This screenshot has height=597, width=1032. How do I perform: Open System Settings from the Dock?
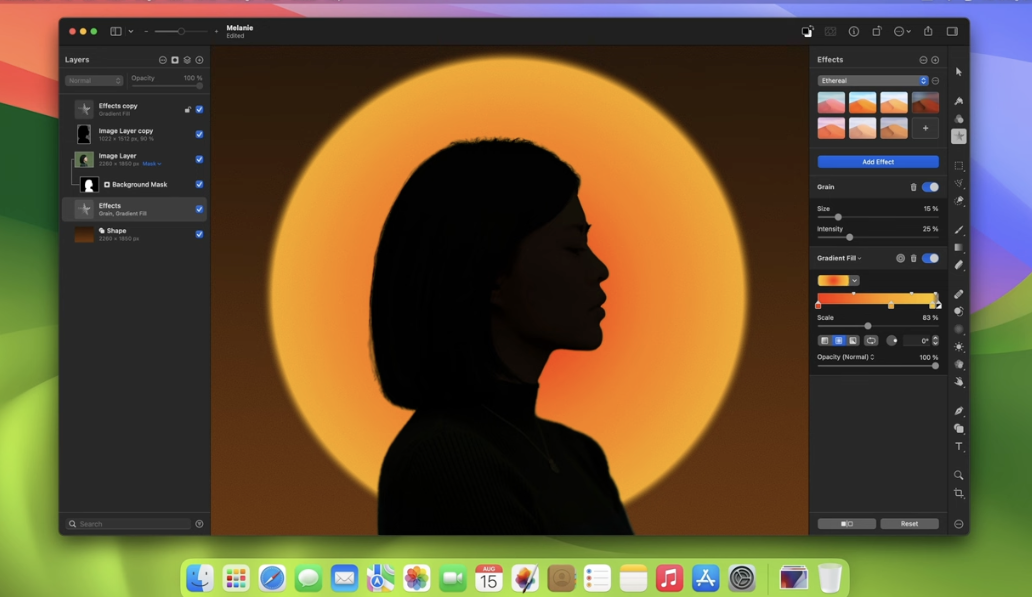coord(742,578)
